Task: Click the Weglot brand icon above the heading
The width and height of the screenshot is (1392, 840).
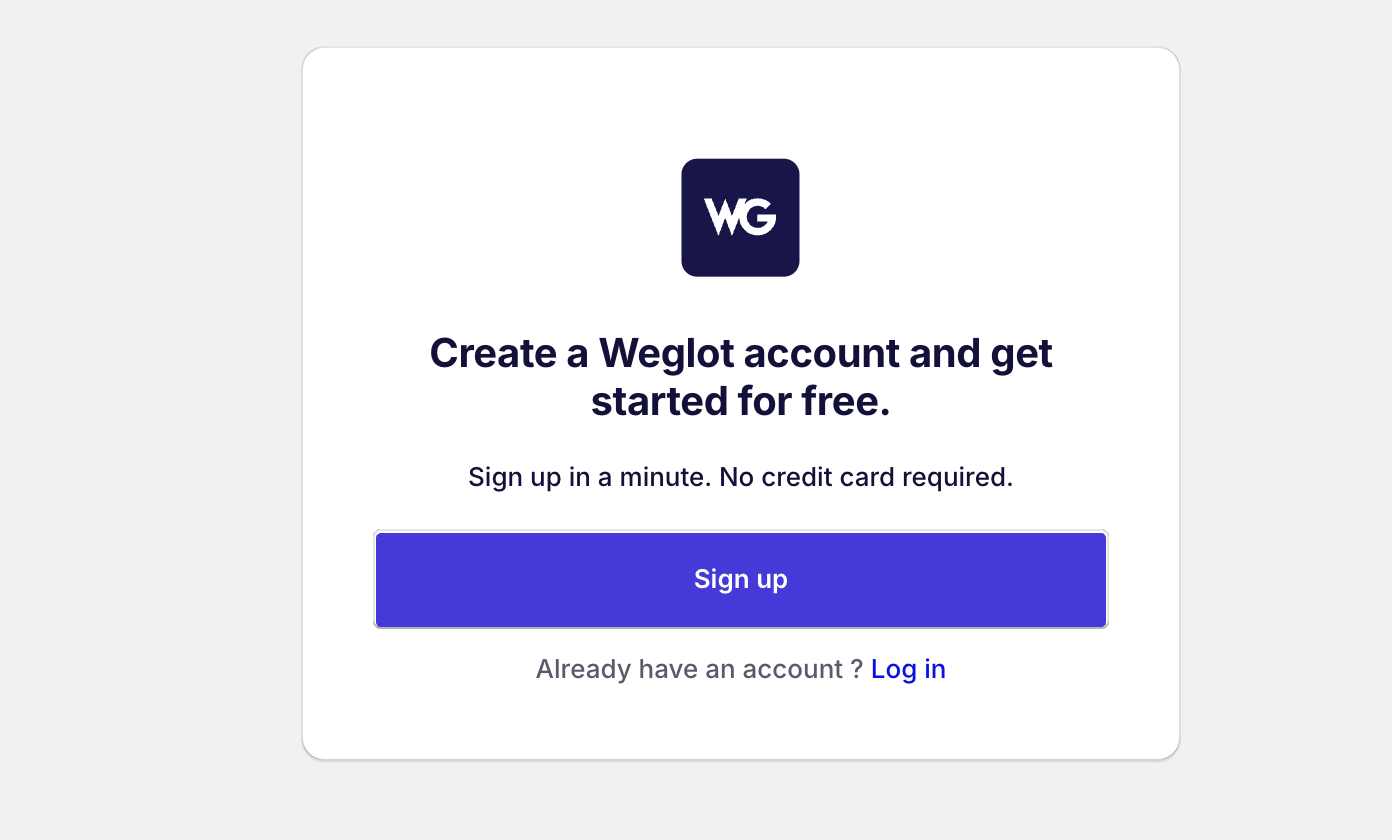Action: [x=740, y=217]
